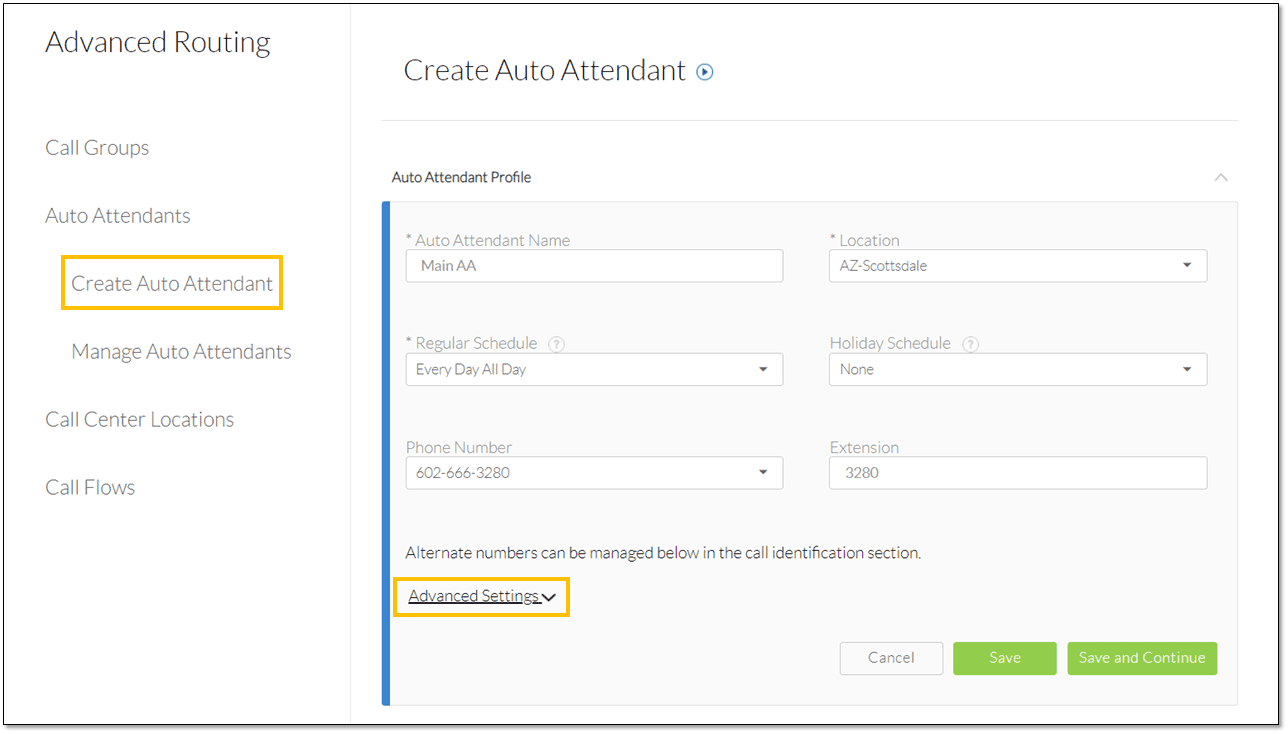Open the Holiday Schedule dropdown

point(1017,369)
